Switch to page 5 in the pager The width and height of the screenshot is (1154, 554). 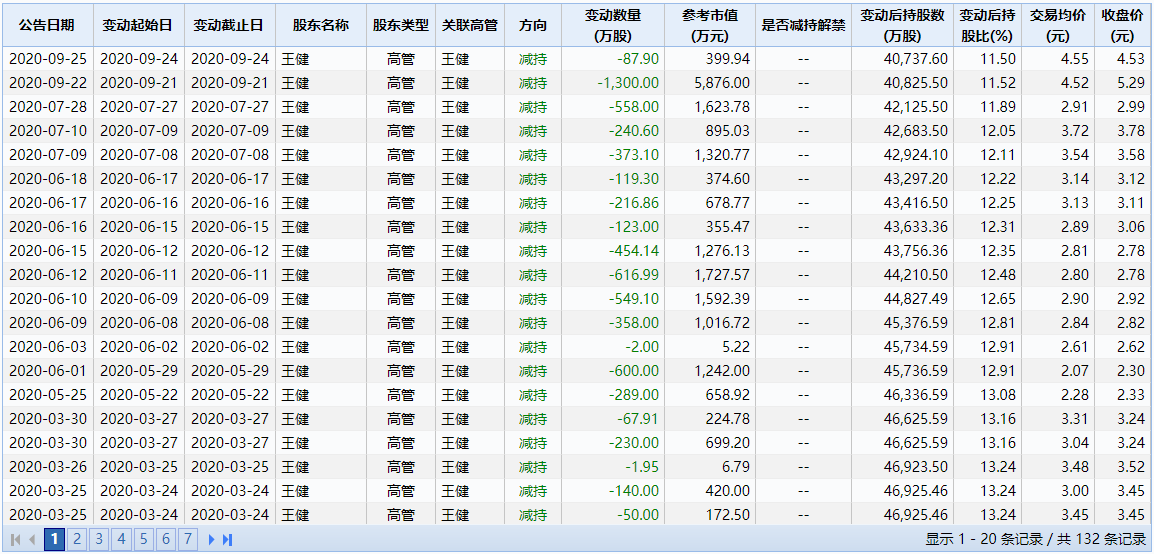pos(144,540)
